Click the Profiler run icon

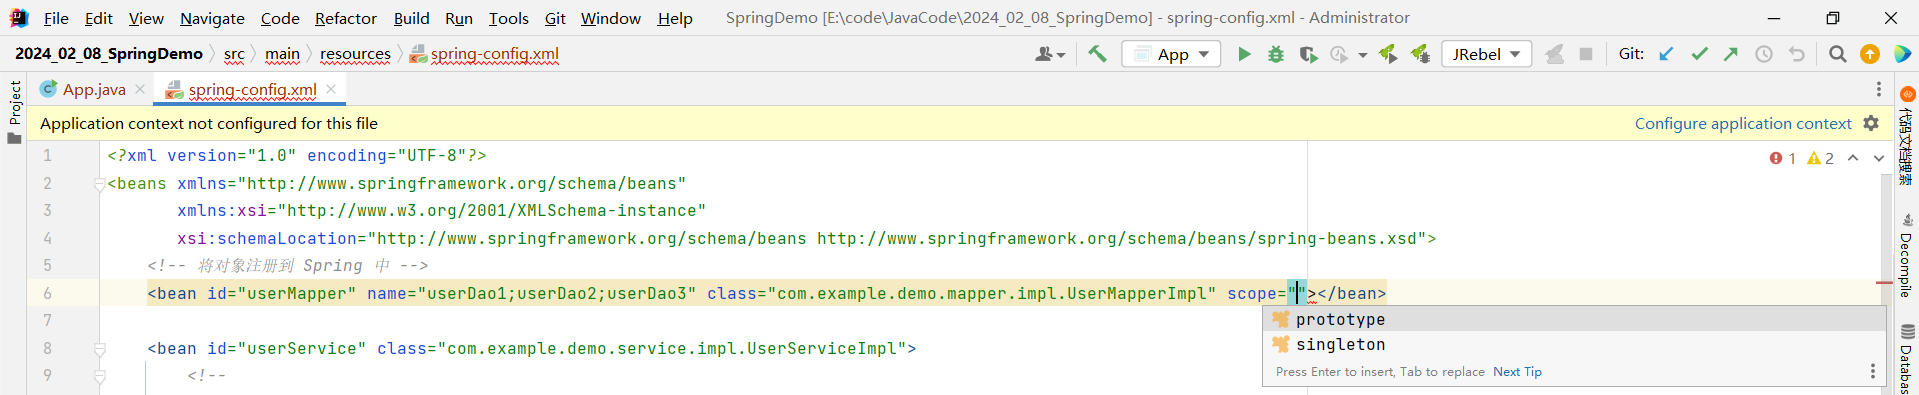(x=1339, y=54)
